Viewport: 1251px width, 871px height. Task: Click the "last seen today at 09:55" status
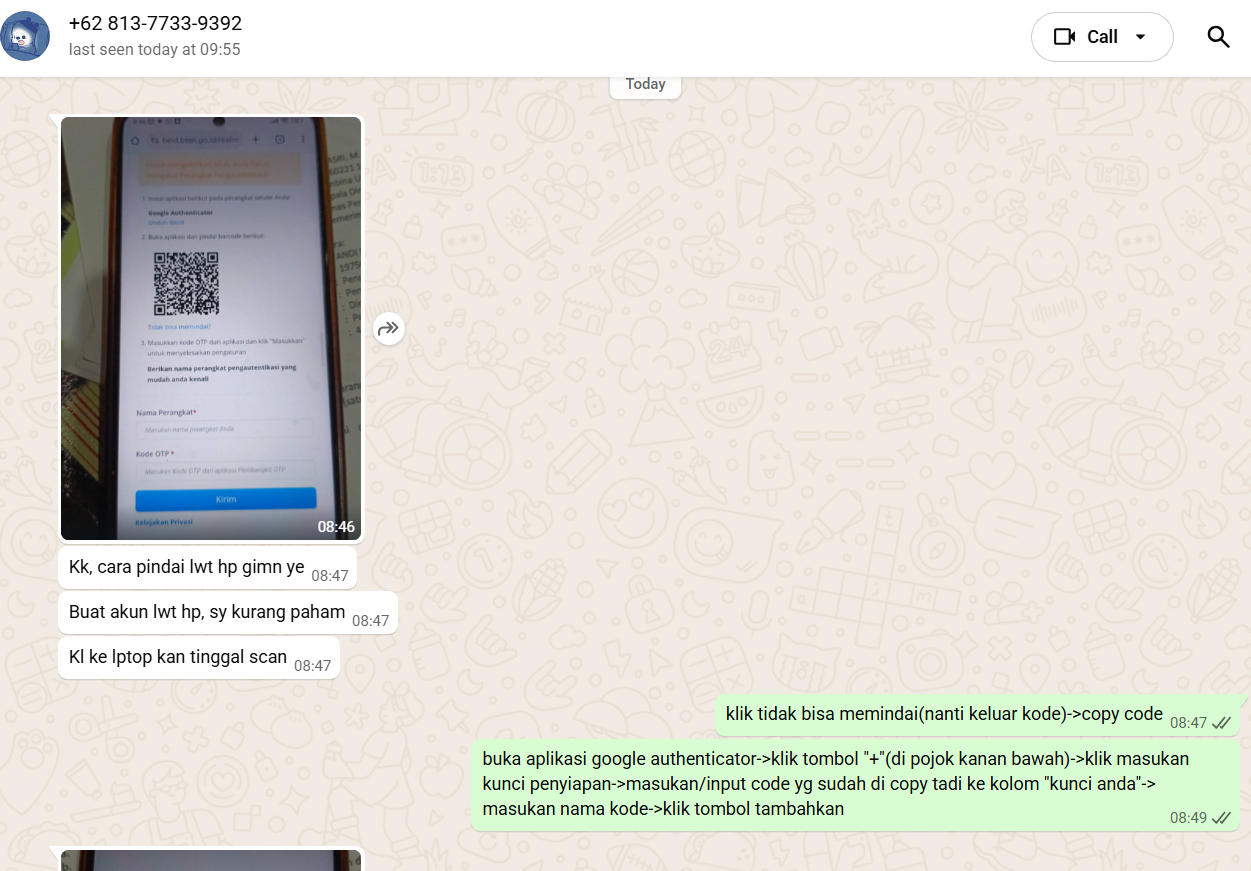155,49
